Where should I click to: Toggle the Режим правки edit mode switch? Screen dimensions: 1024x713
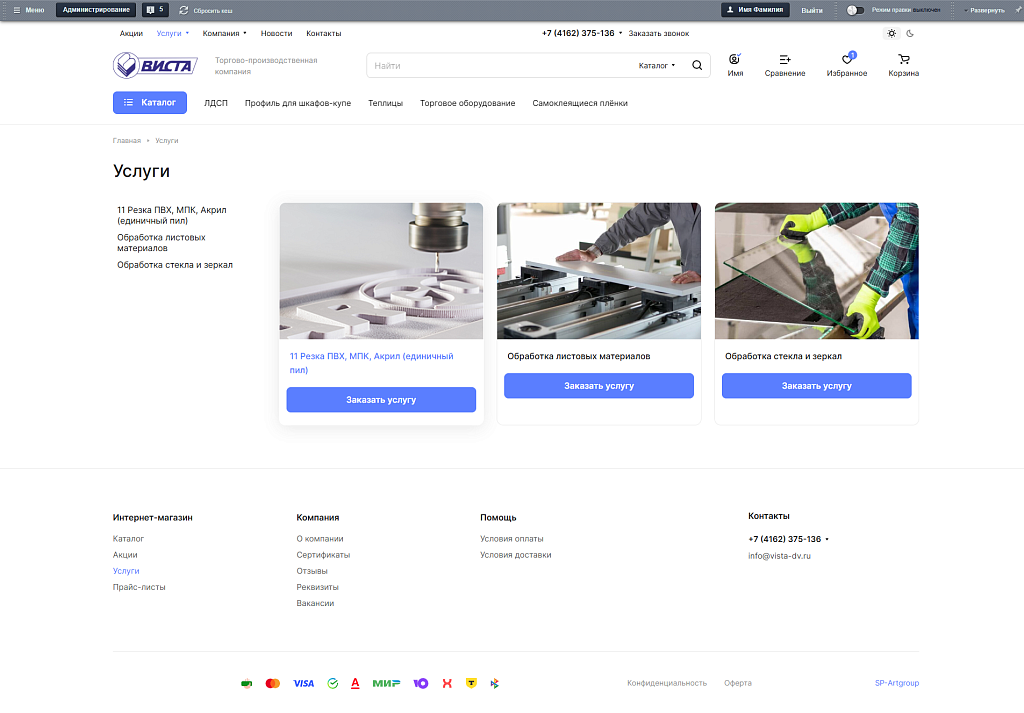(855, 10)
